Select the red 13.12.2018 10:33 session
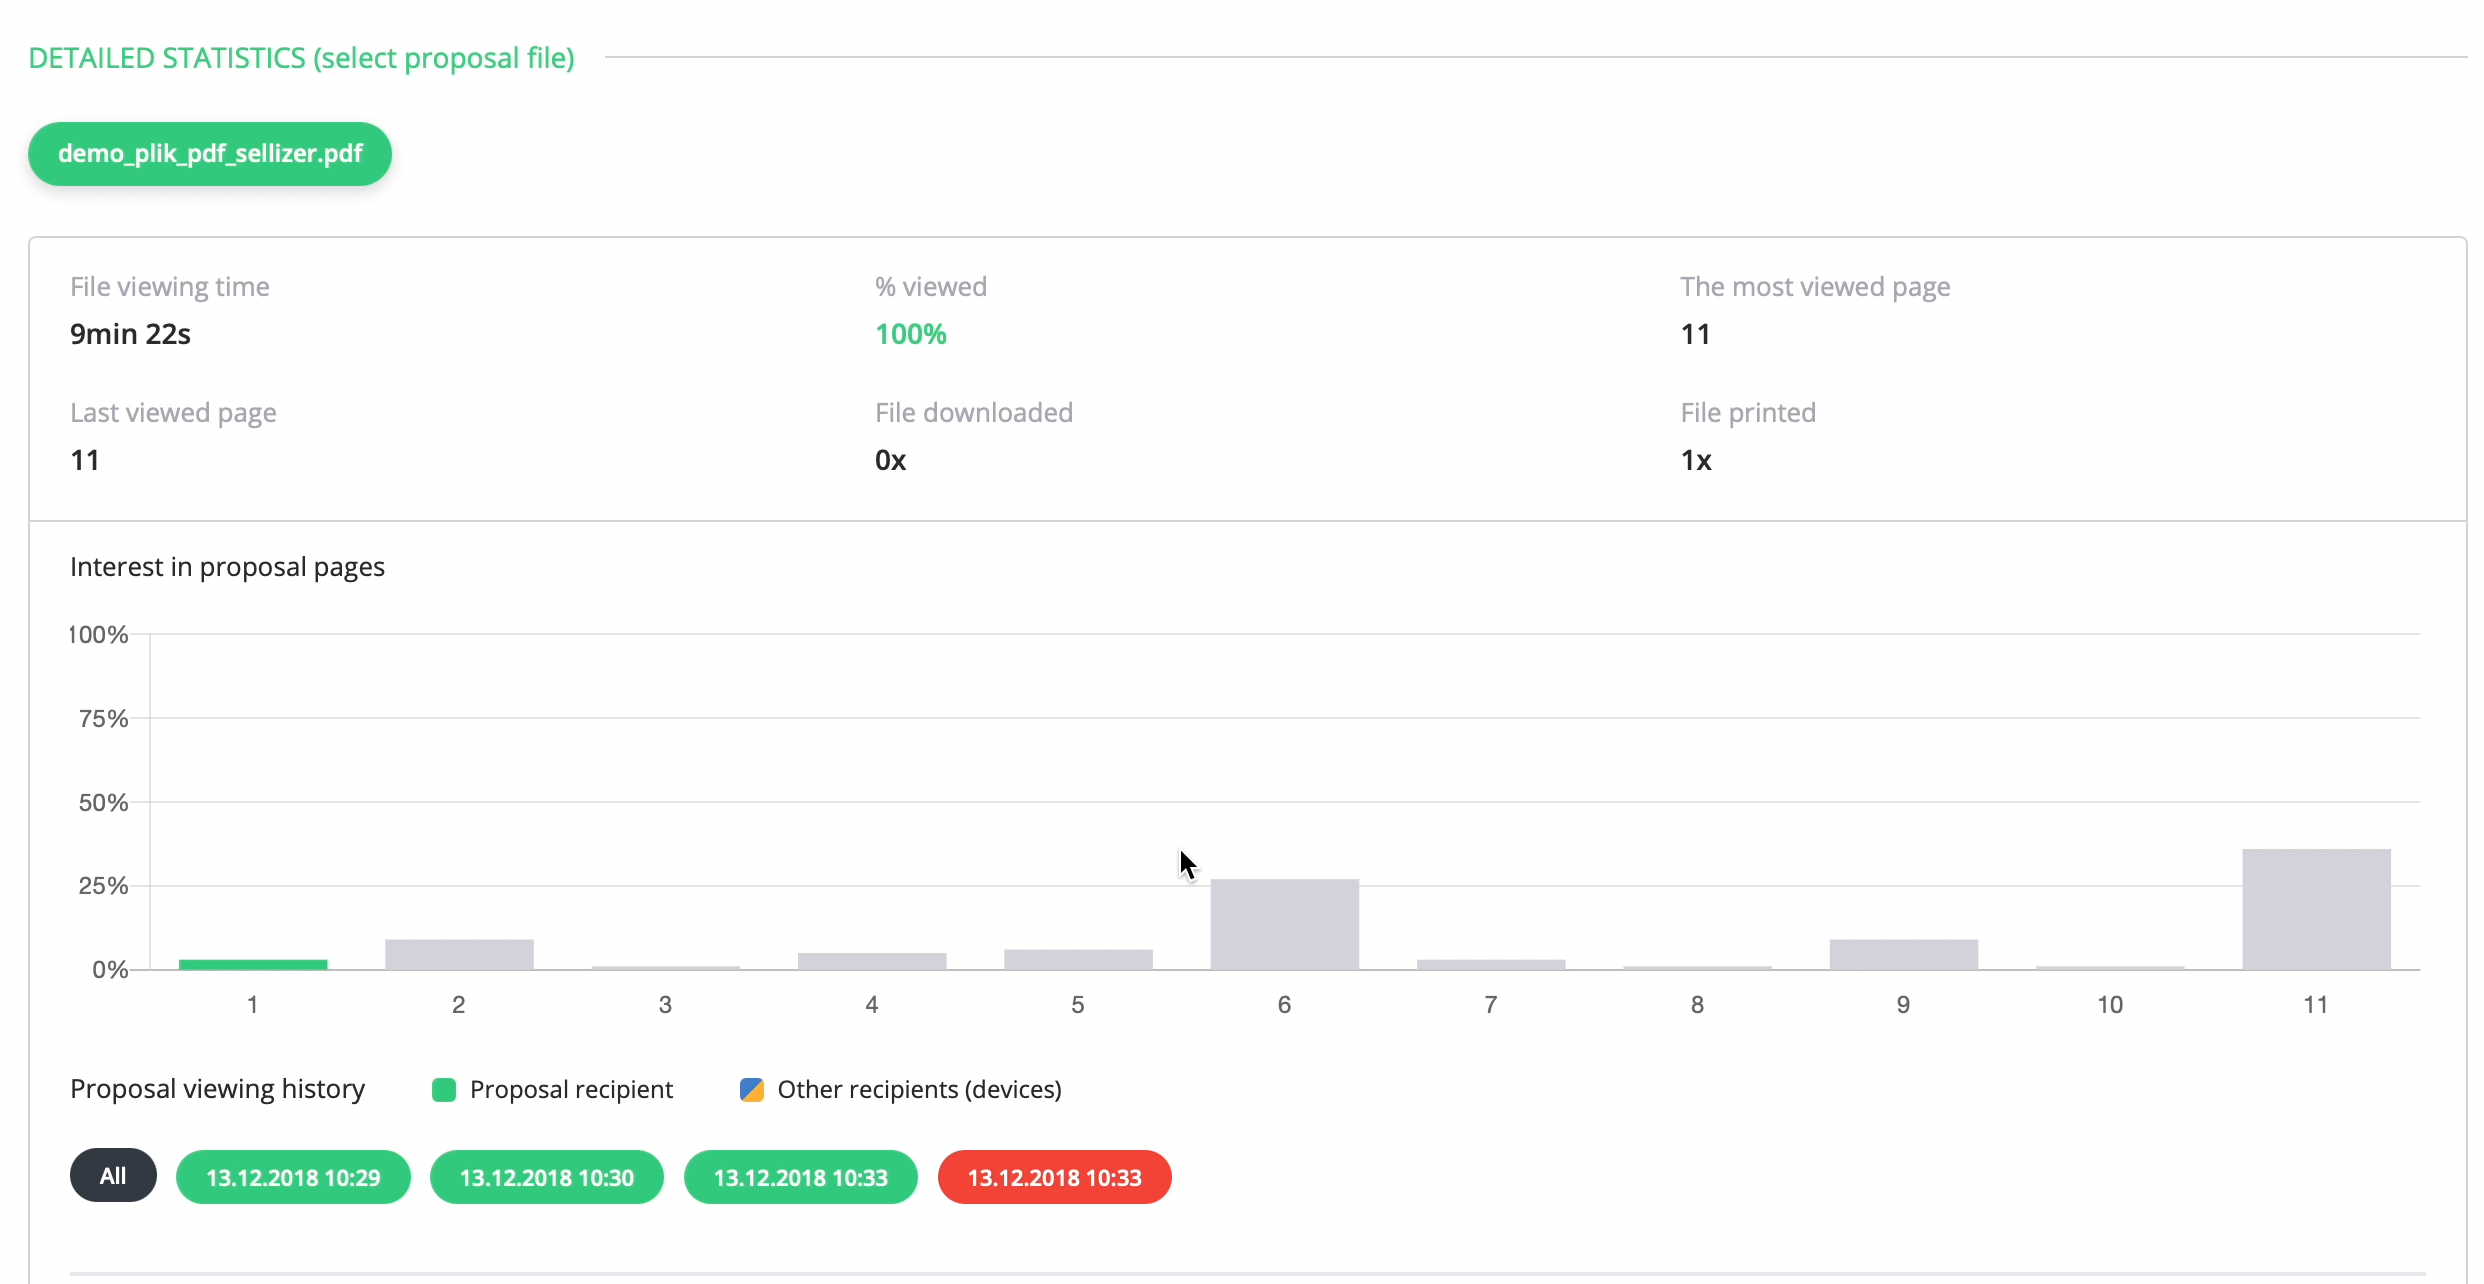 point(1054,1177)
